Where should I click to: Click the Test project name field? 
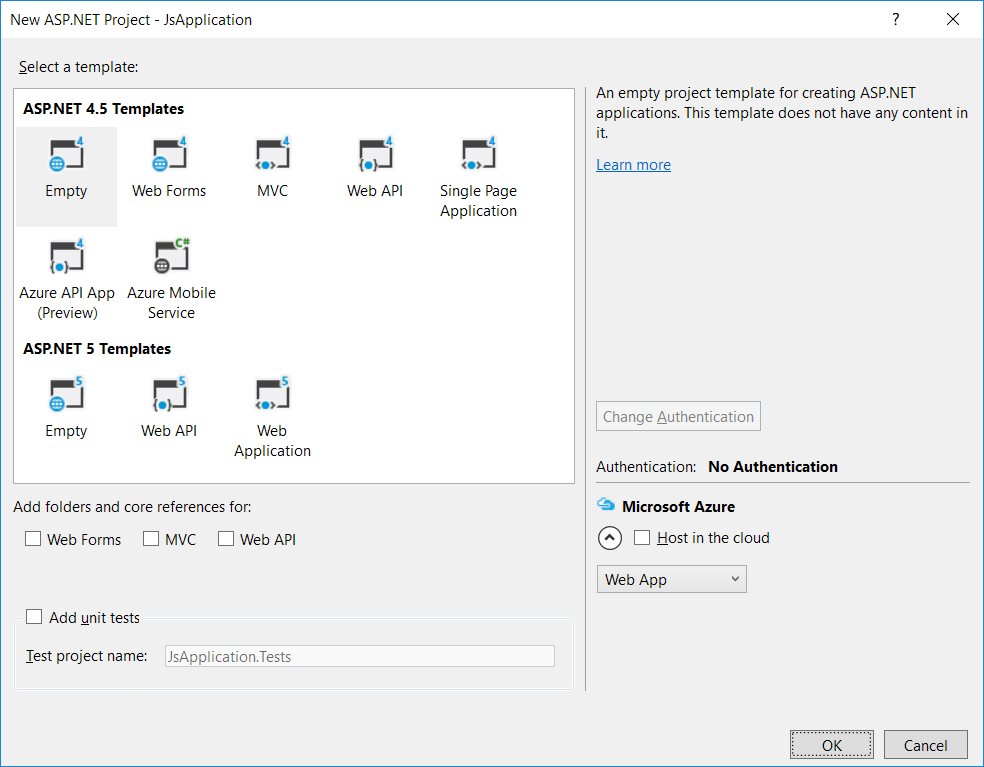(360, 656)
